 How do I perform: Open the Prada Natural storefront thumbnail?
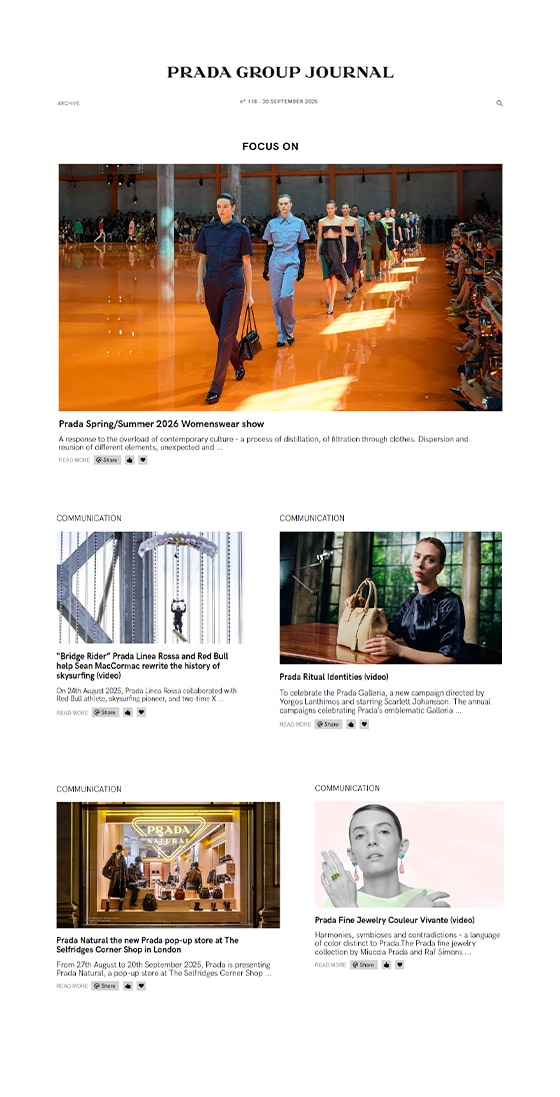(168, 865)
